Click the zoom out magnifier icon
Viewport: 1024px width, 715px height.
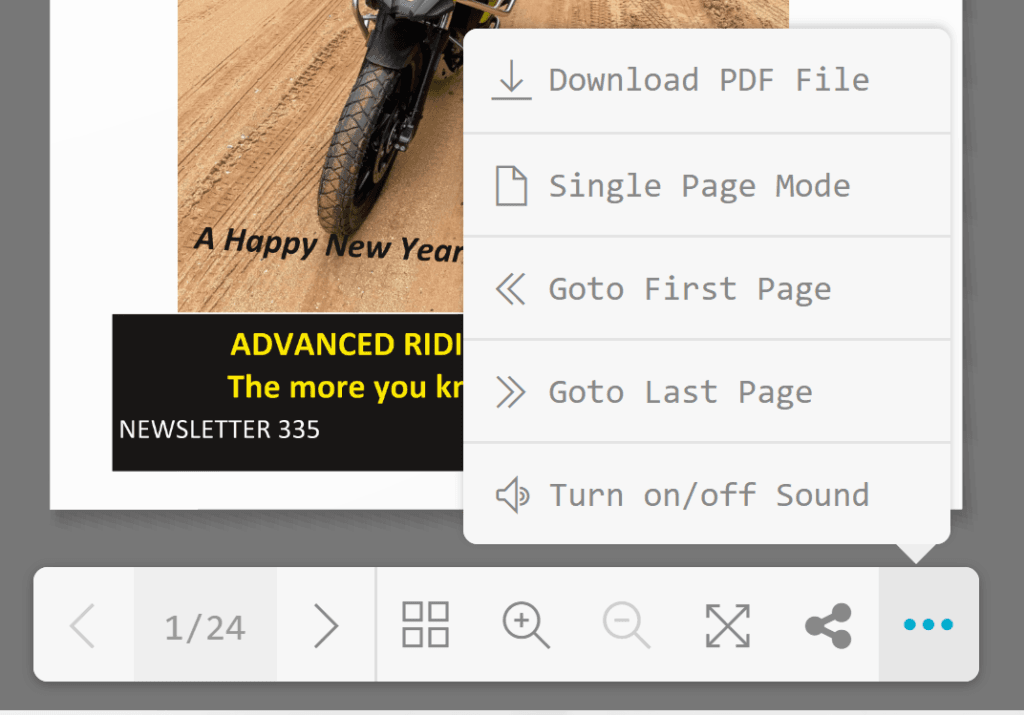coord(626,625)
